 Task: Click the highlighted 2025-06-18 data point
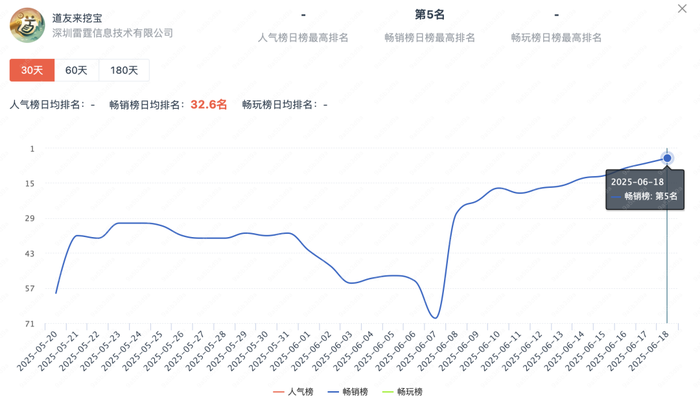tap(667, 158)
